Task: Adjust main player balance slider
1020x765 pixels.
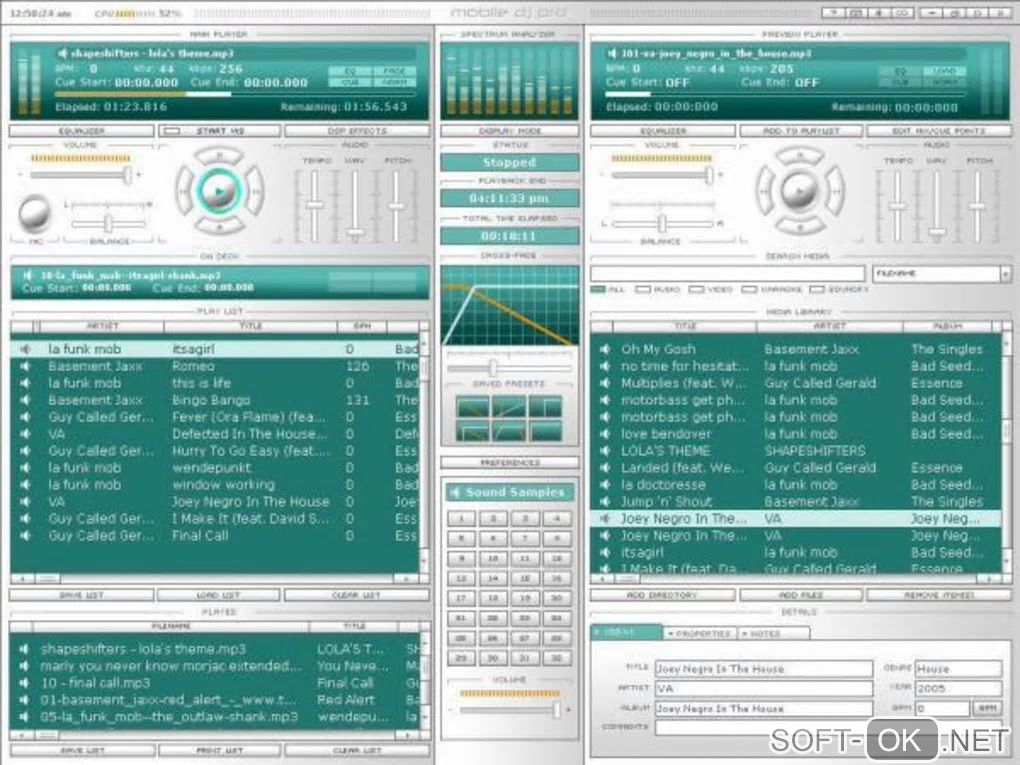Action: (108, 224)
